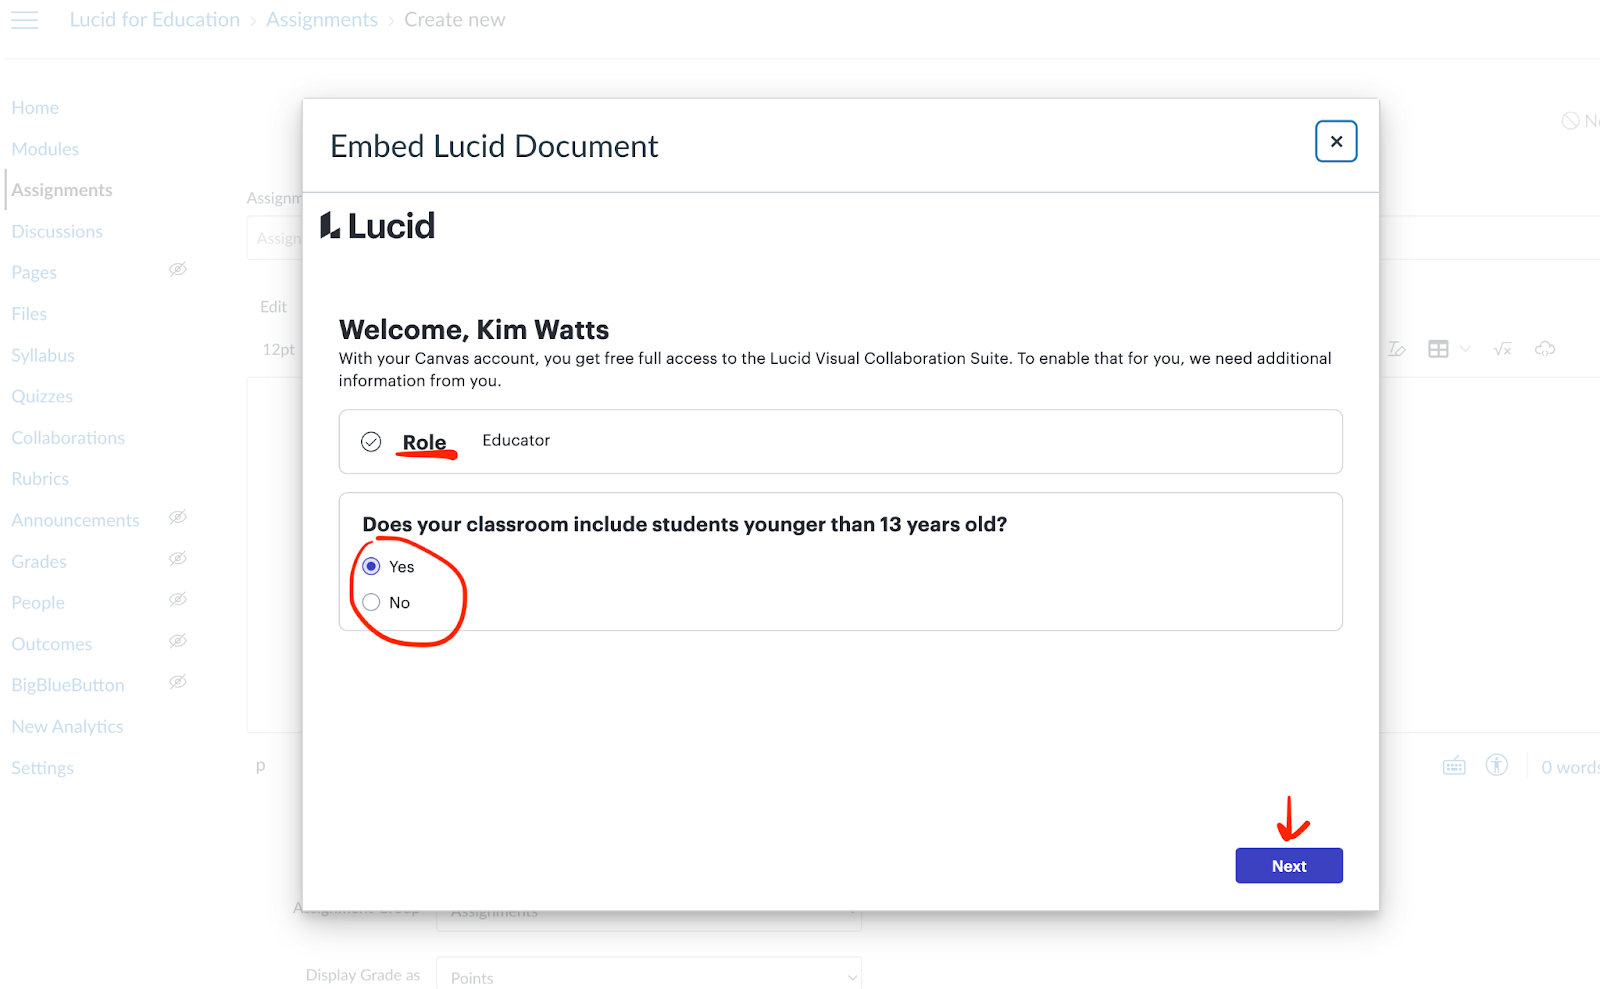Click hidden-eye icon next to BigBlueButton
This screenshot has height=989, width=1600.
coord(178,682)
